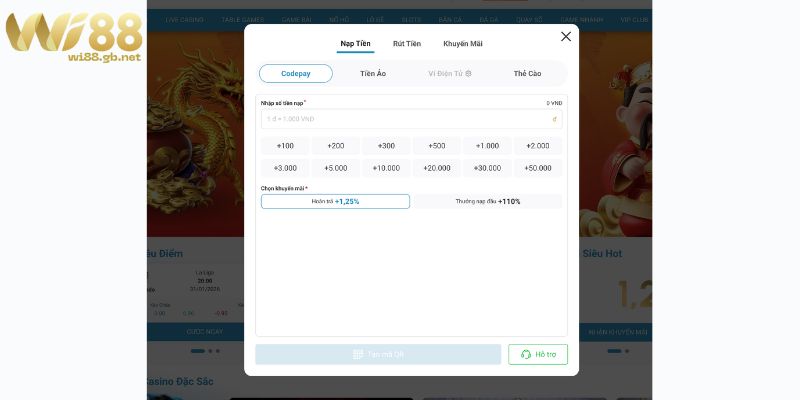Click the headset icon beside Hỗ trợ
The width and height of the screenshot is (800, 400).
pos(525,354)
